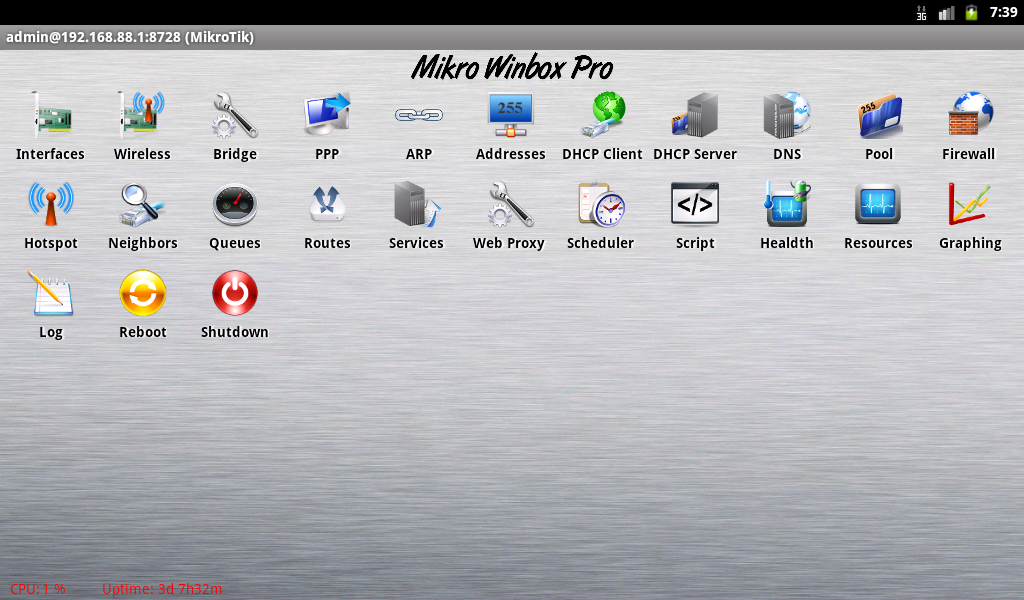Open the DNS icon
This screenshot has height=600, width=1024.
point(787,115)
